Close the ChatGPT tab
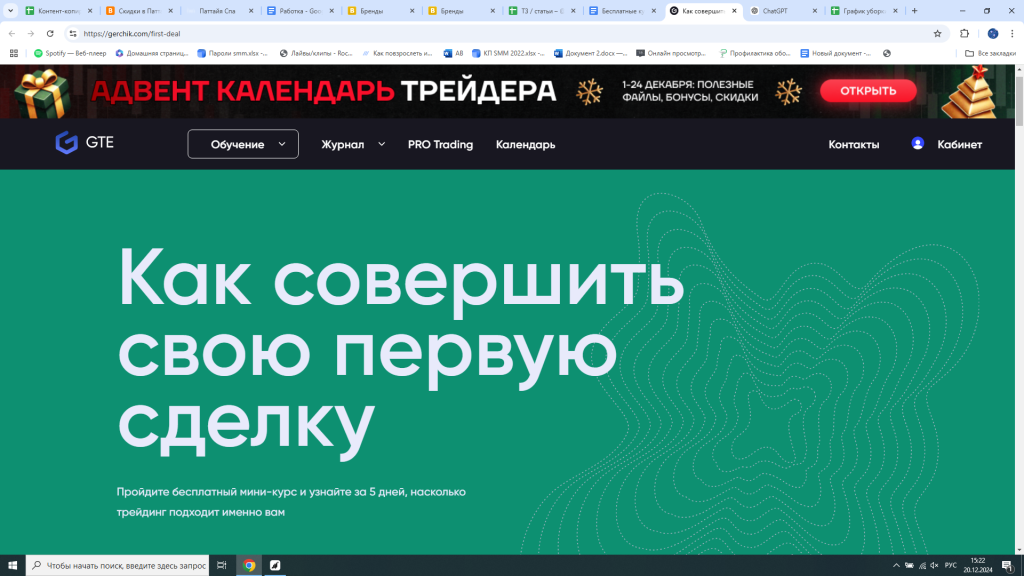 click(x=814, y=11)
